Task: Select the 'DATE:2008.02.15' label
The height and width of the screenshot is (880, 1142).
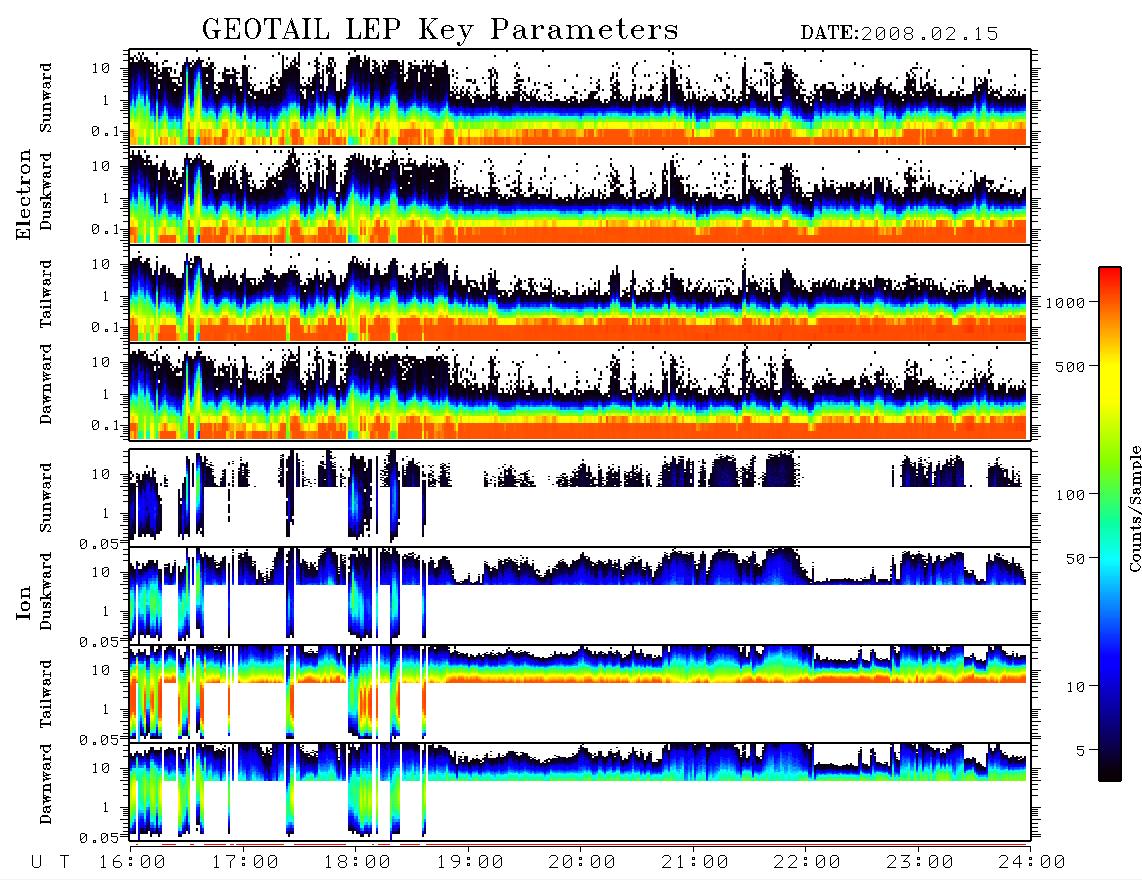Action: (899, 34)
